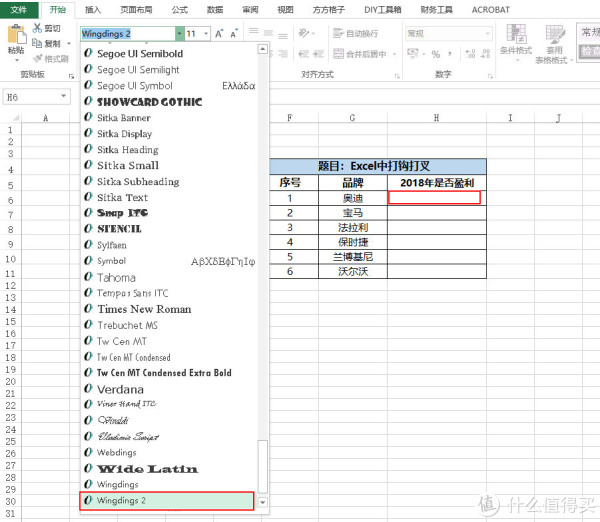600x522 pixels.
Task: Open the File (文件) tab
Action: 19,10
